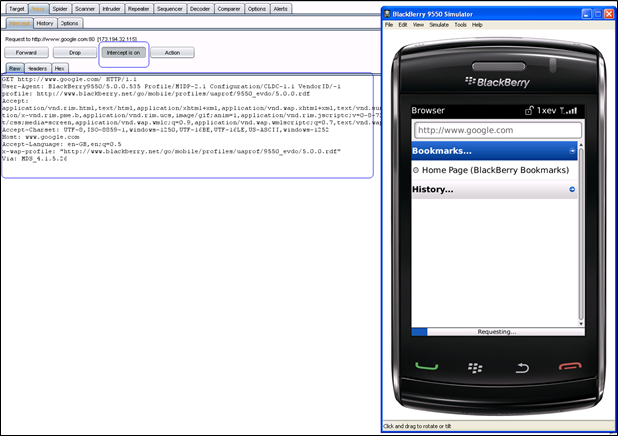The width and height of the screenshot is (618, 436).
Task: Switch to the Repeater tab
Action: (137, 8)
